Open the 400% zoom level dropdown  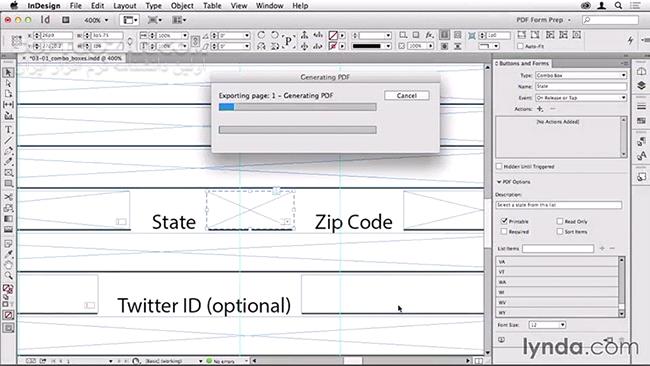(96, 20)
